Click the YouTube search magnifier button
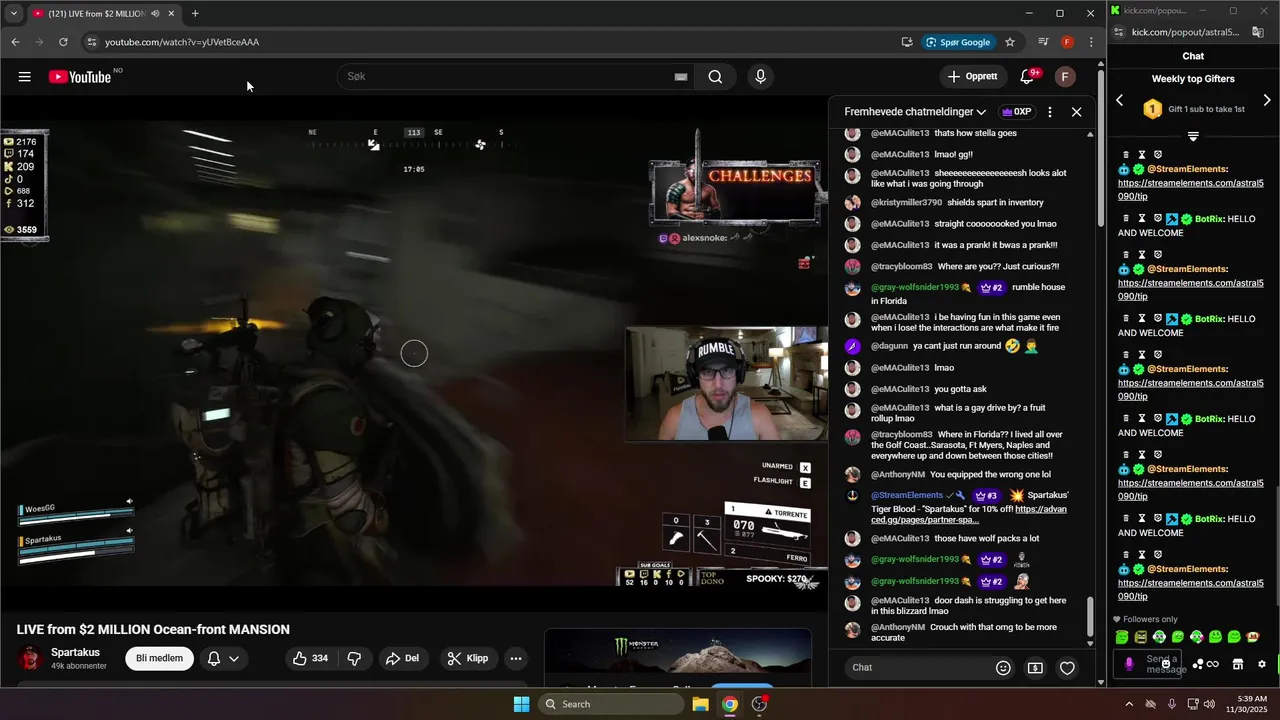Image resolution: width=1280 pixels, height=720 pixels. coord(715,77)
